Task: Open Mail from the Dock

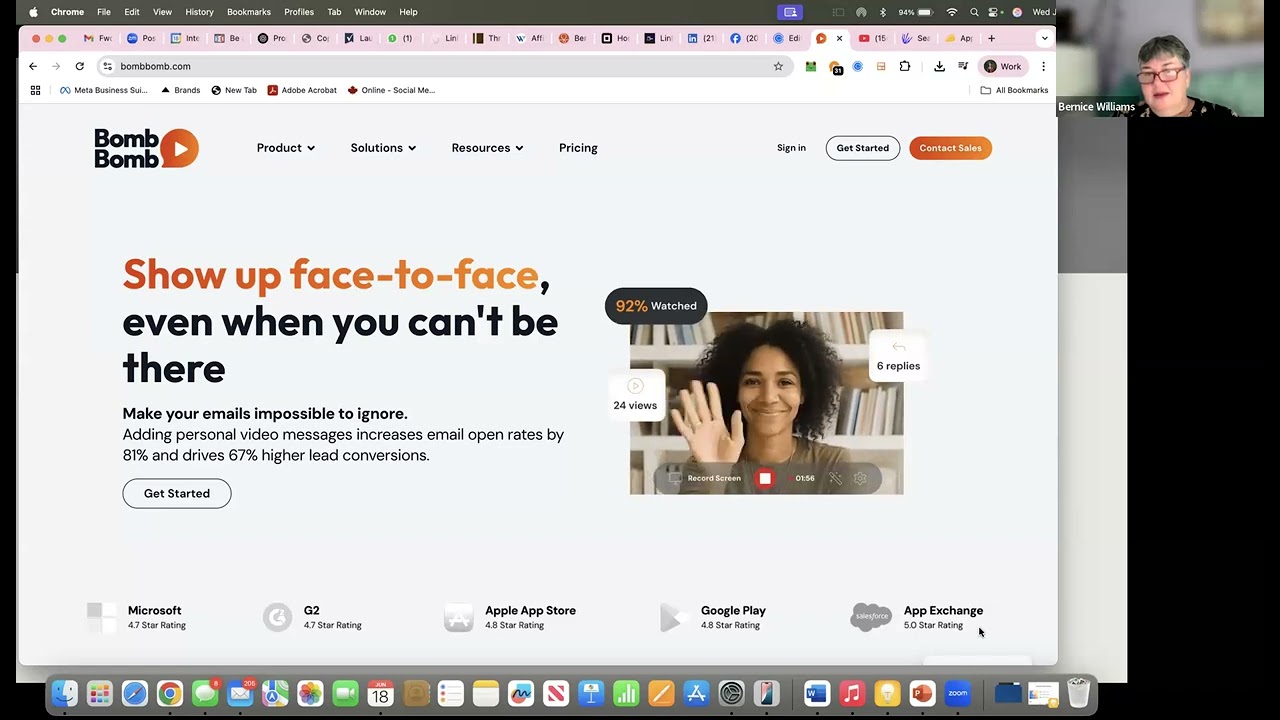Action: (240, 693)
